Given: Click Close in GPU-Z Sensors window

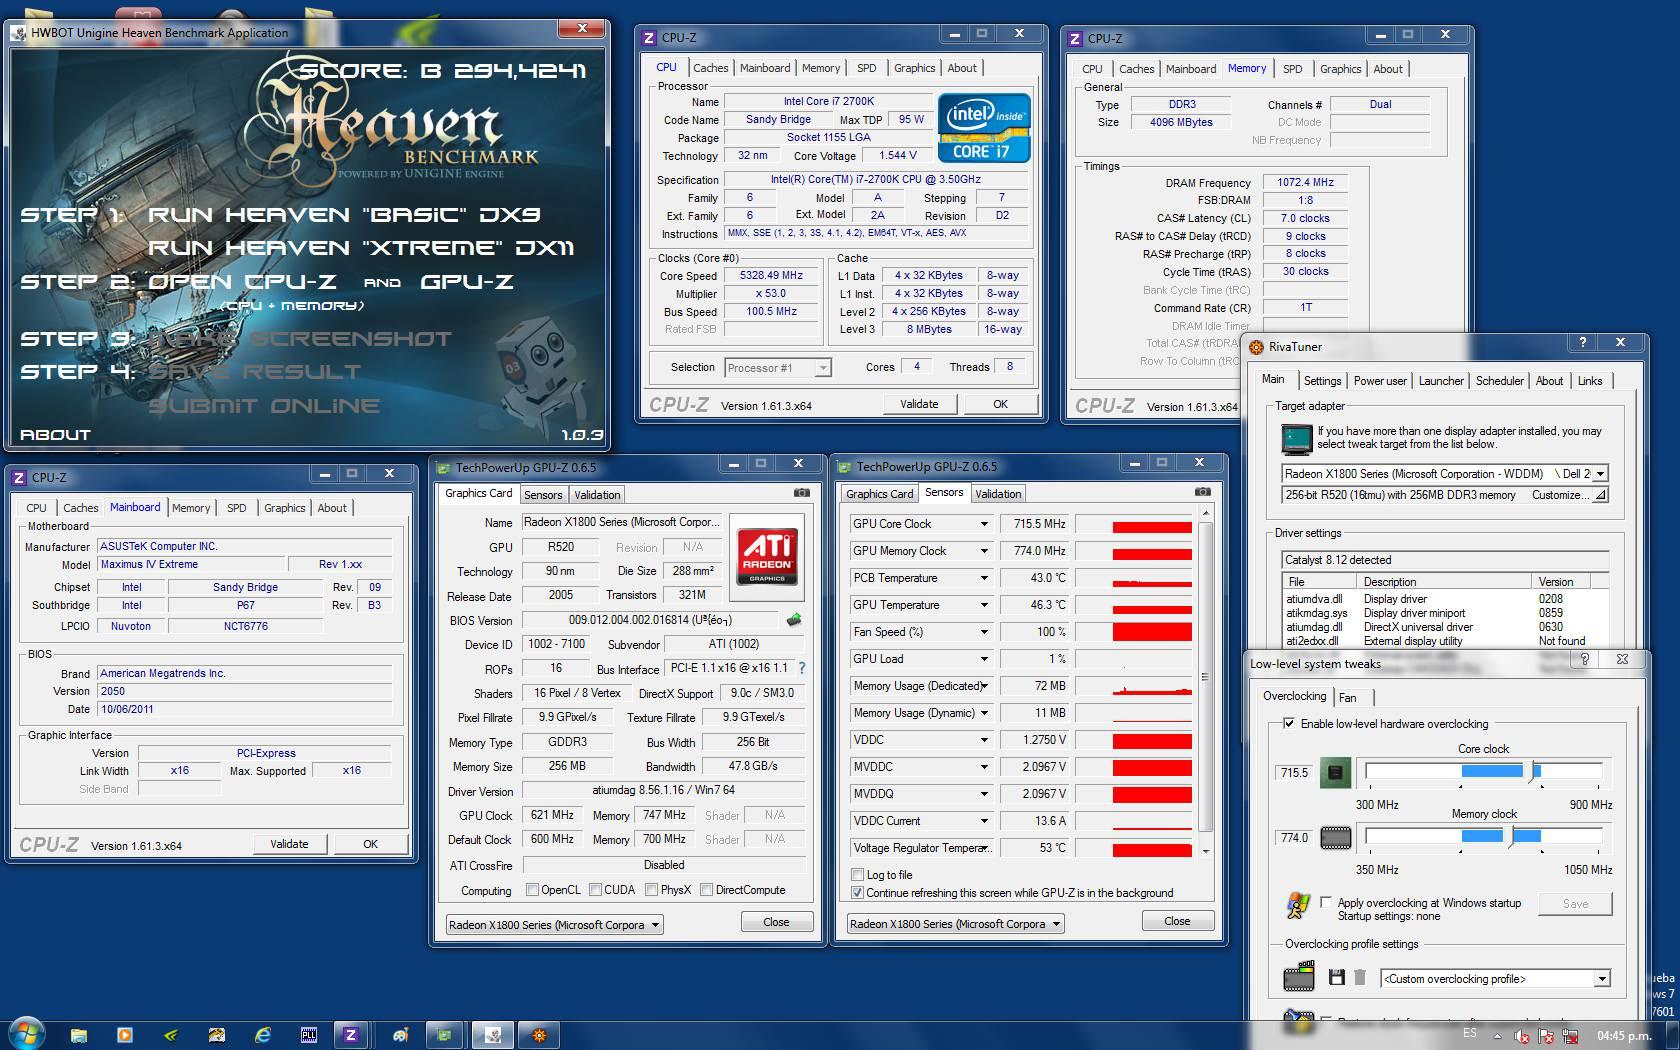Looking at the screenshot, I should coord(1177,921).
